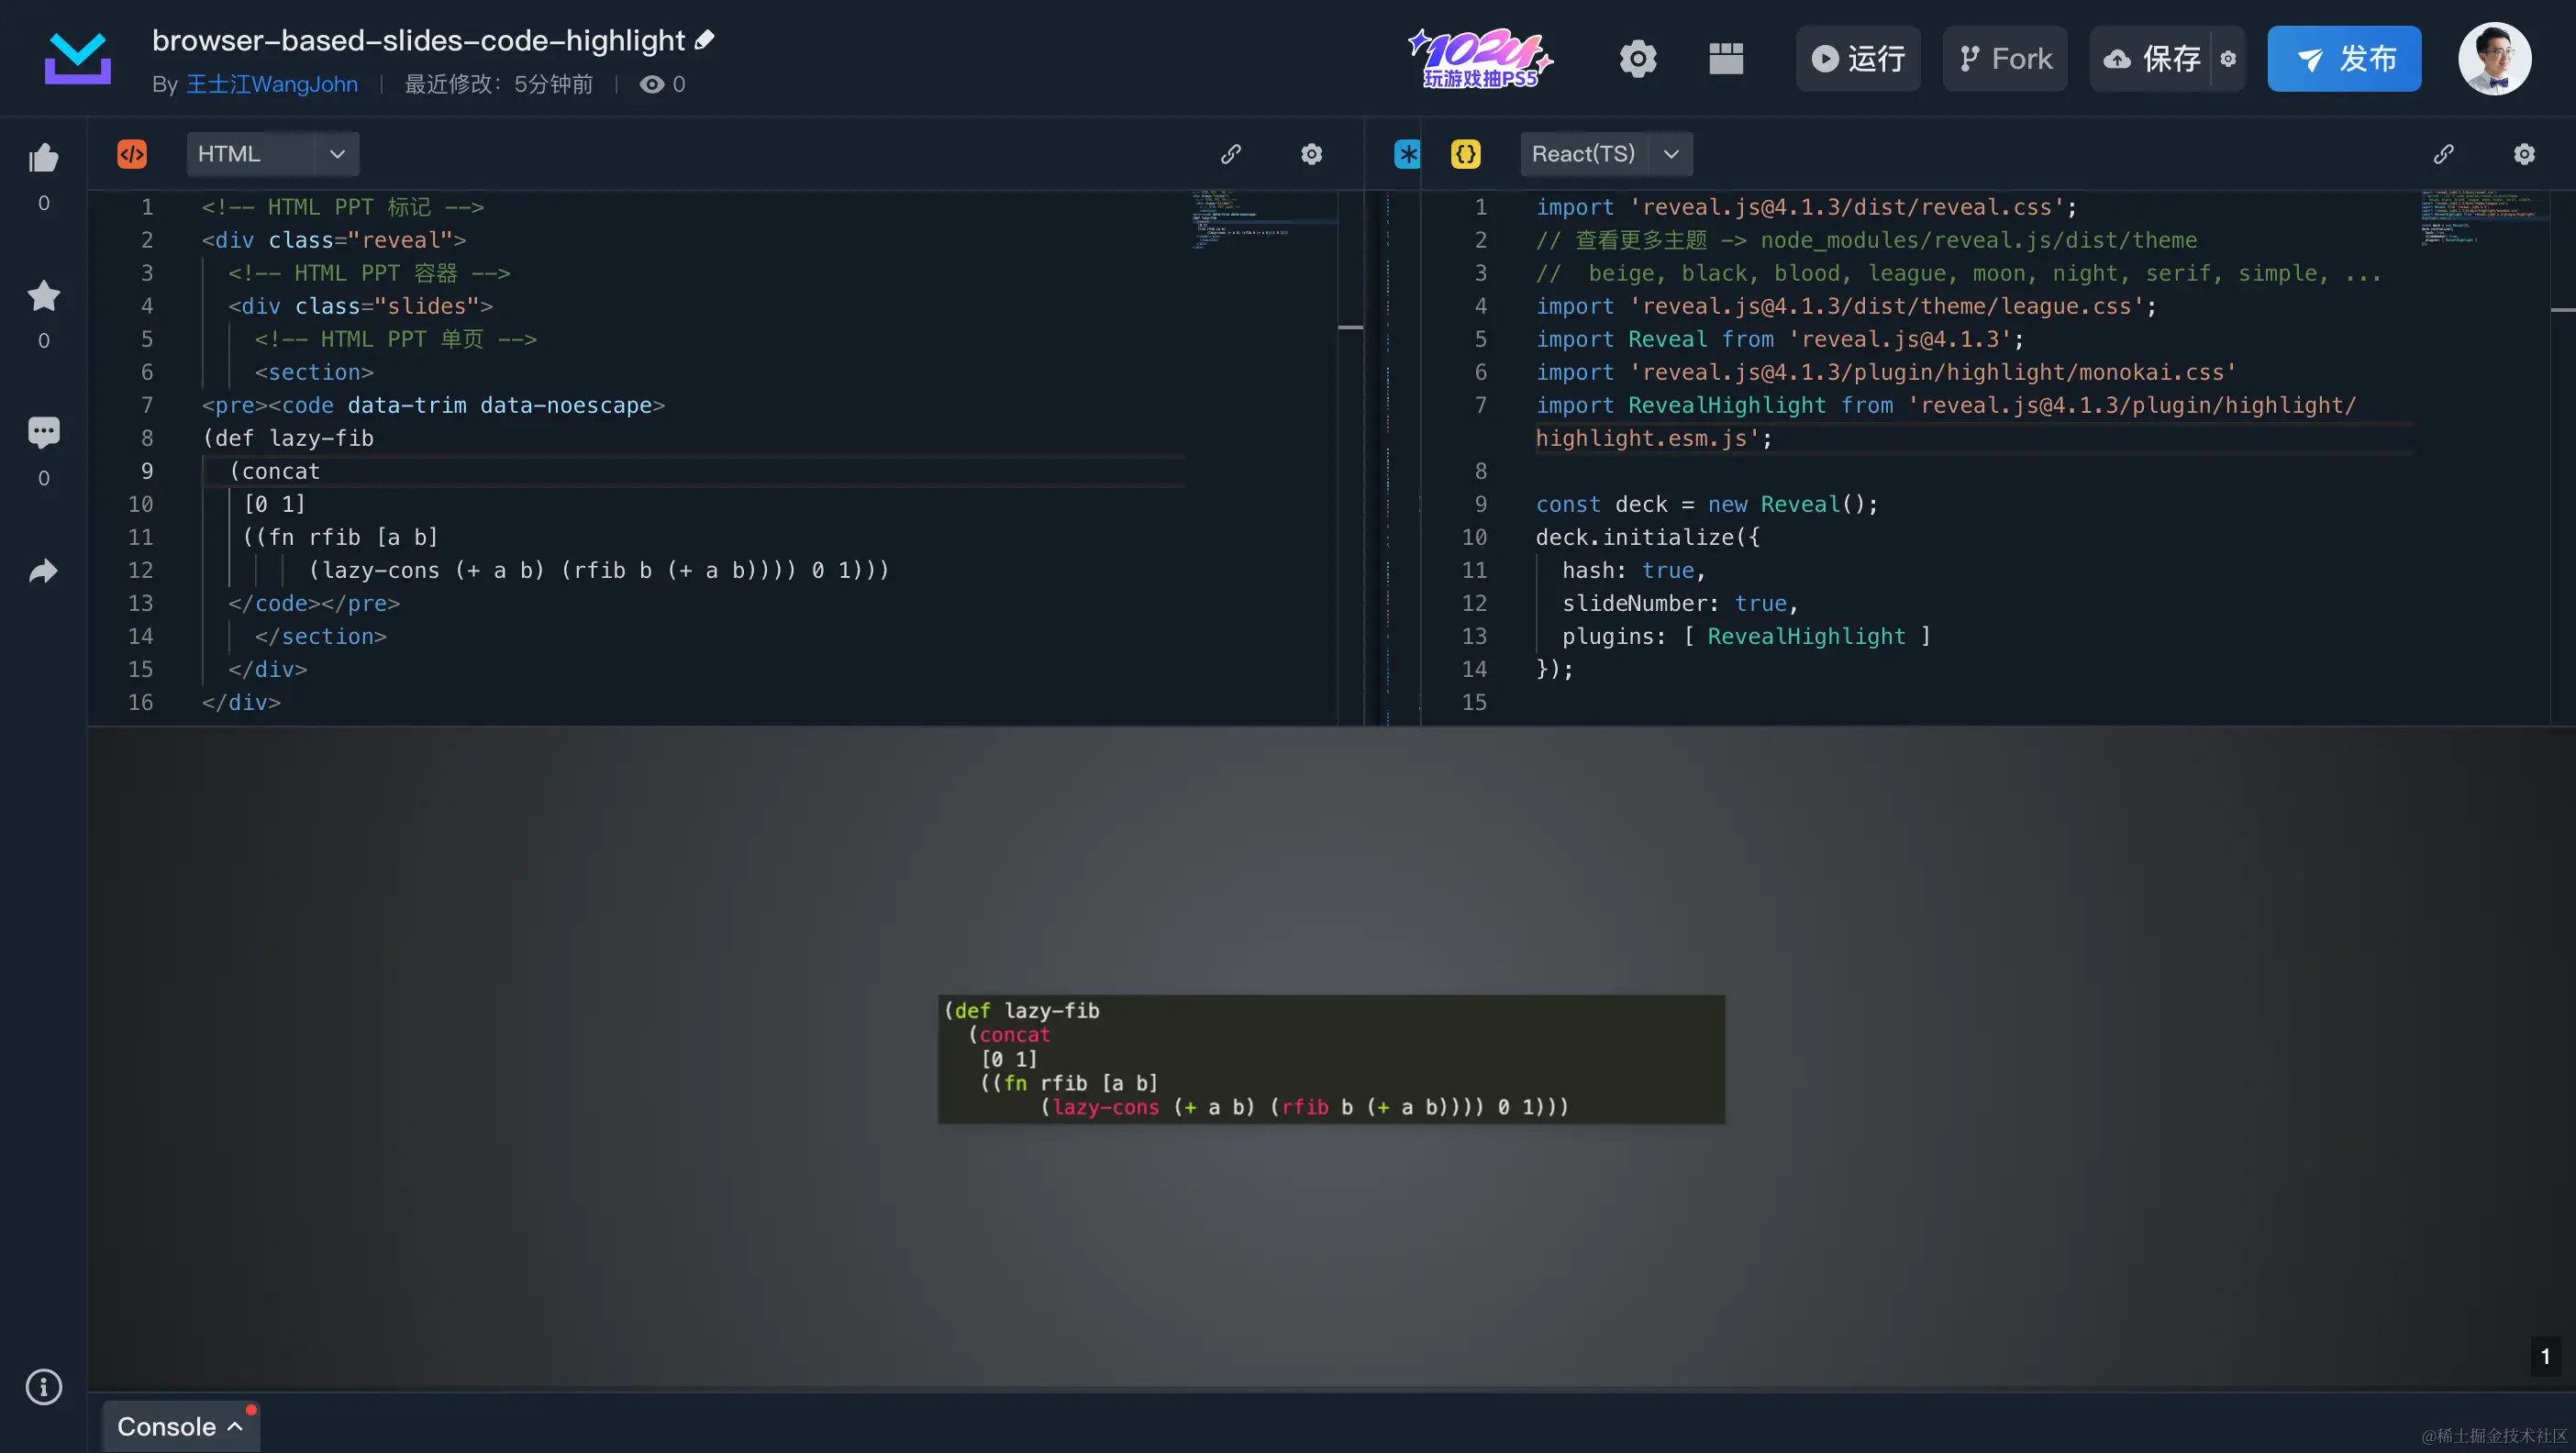Open the save options gear next to 保存
The height and width of the screenshot is (1453, 2576).
click(2229, 59)
